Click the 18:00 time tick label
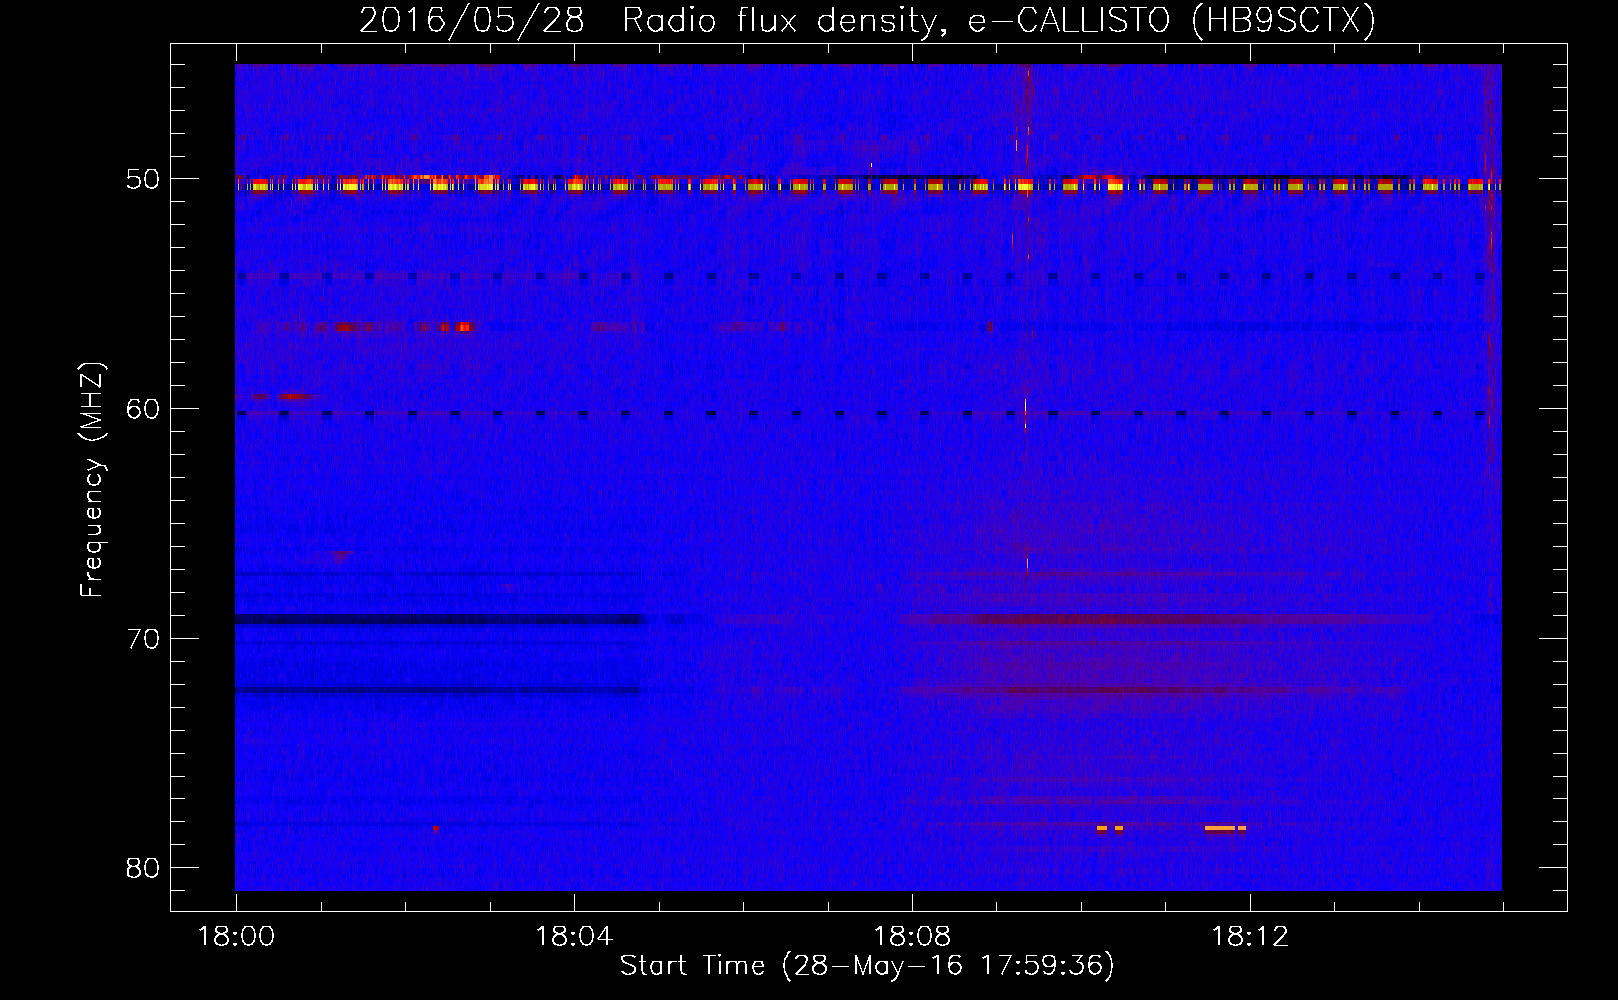Image resolution: width=1618 pixels, height=1000 pixels. 236,937
